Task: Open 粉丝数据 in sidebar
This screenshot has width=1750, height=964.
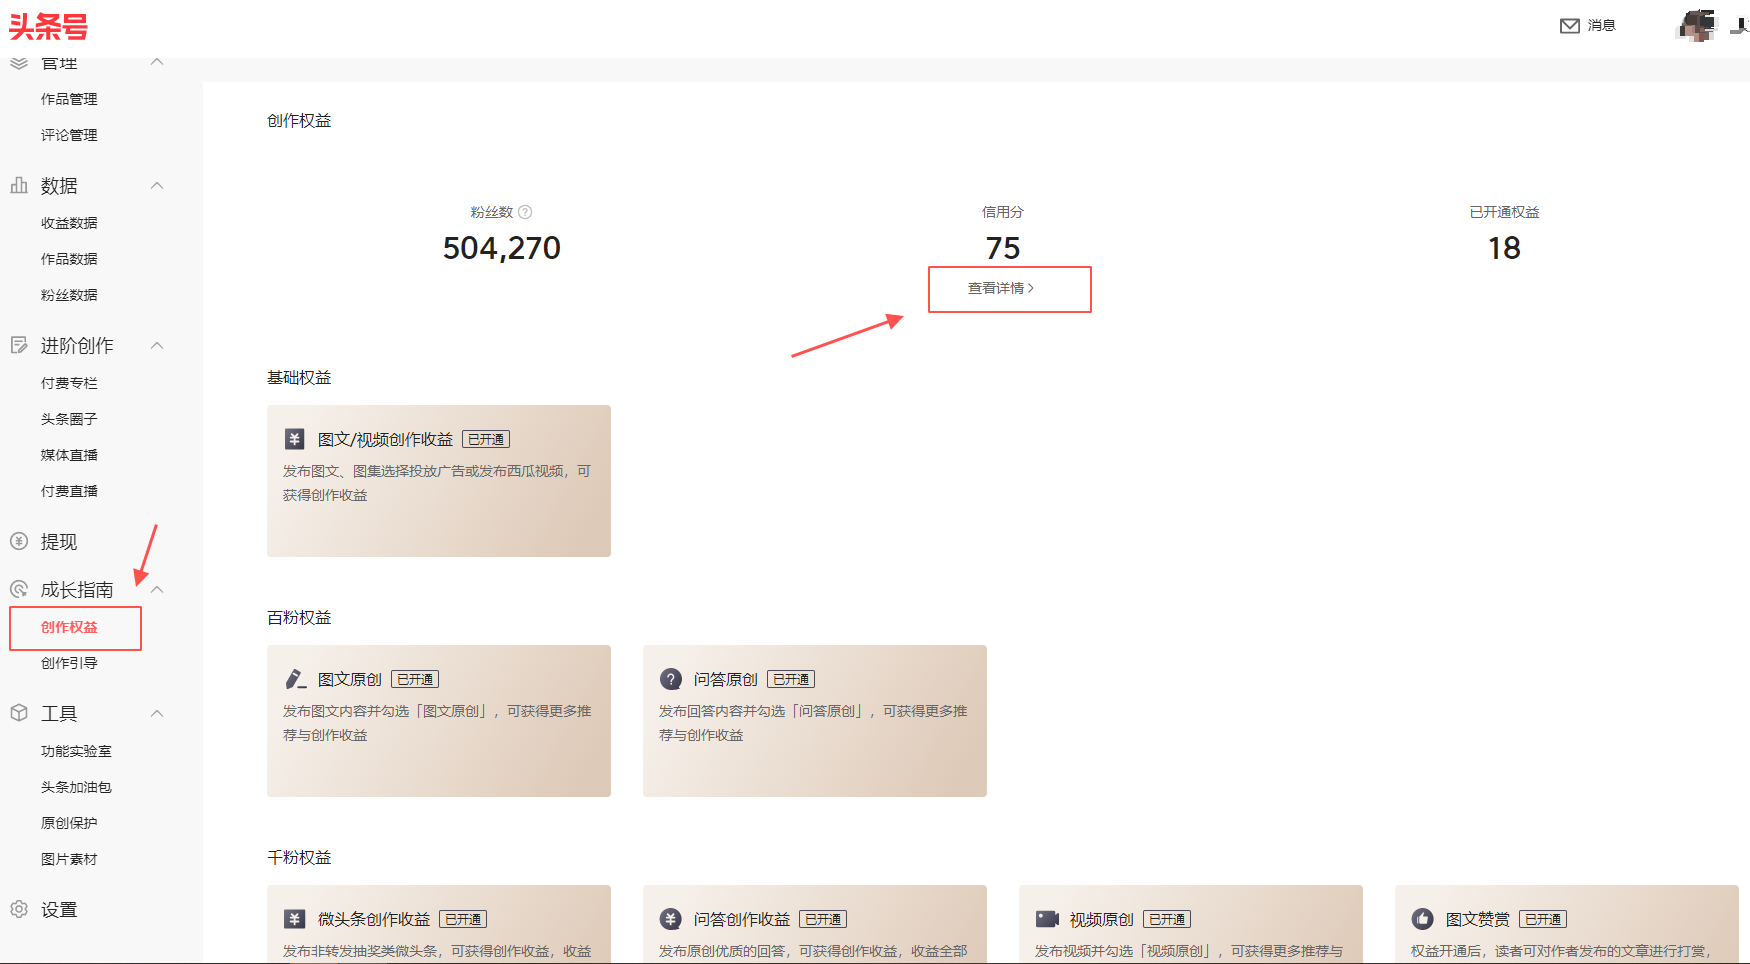Action: click(x=69, y=295)
